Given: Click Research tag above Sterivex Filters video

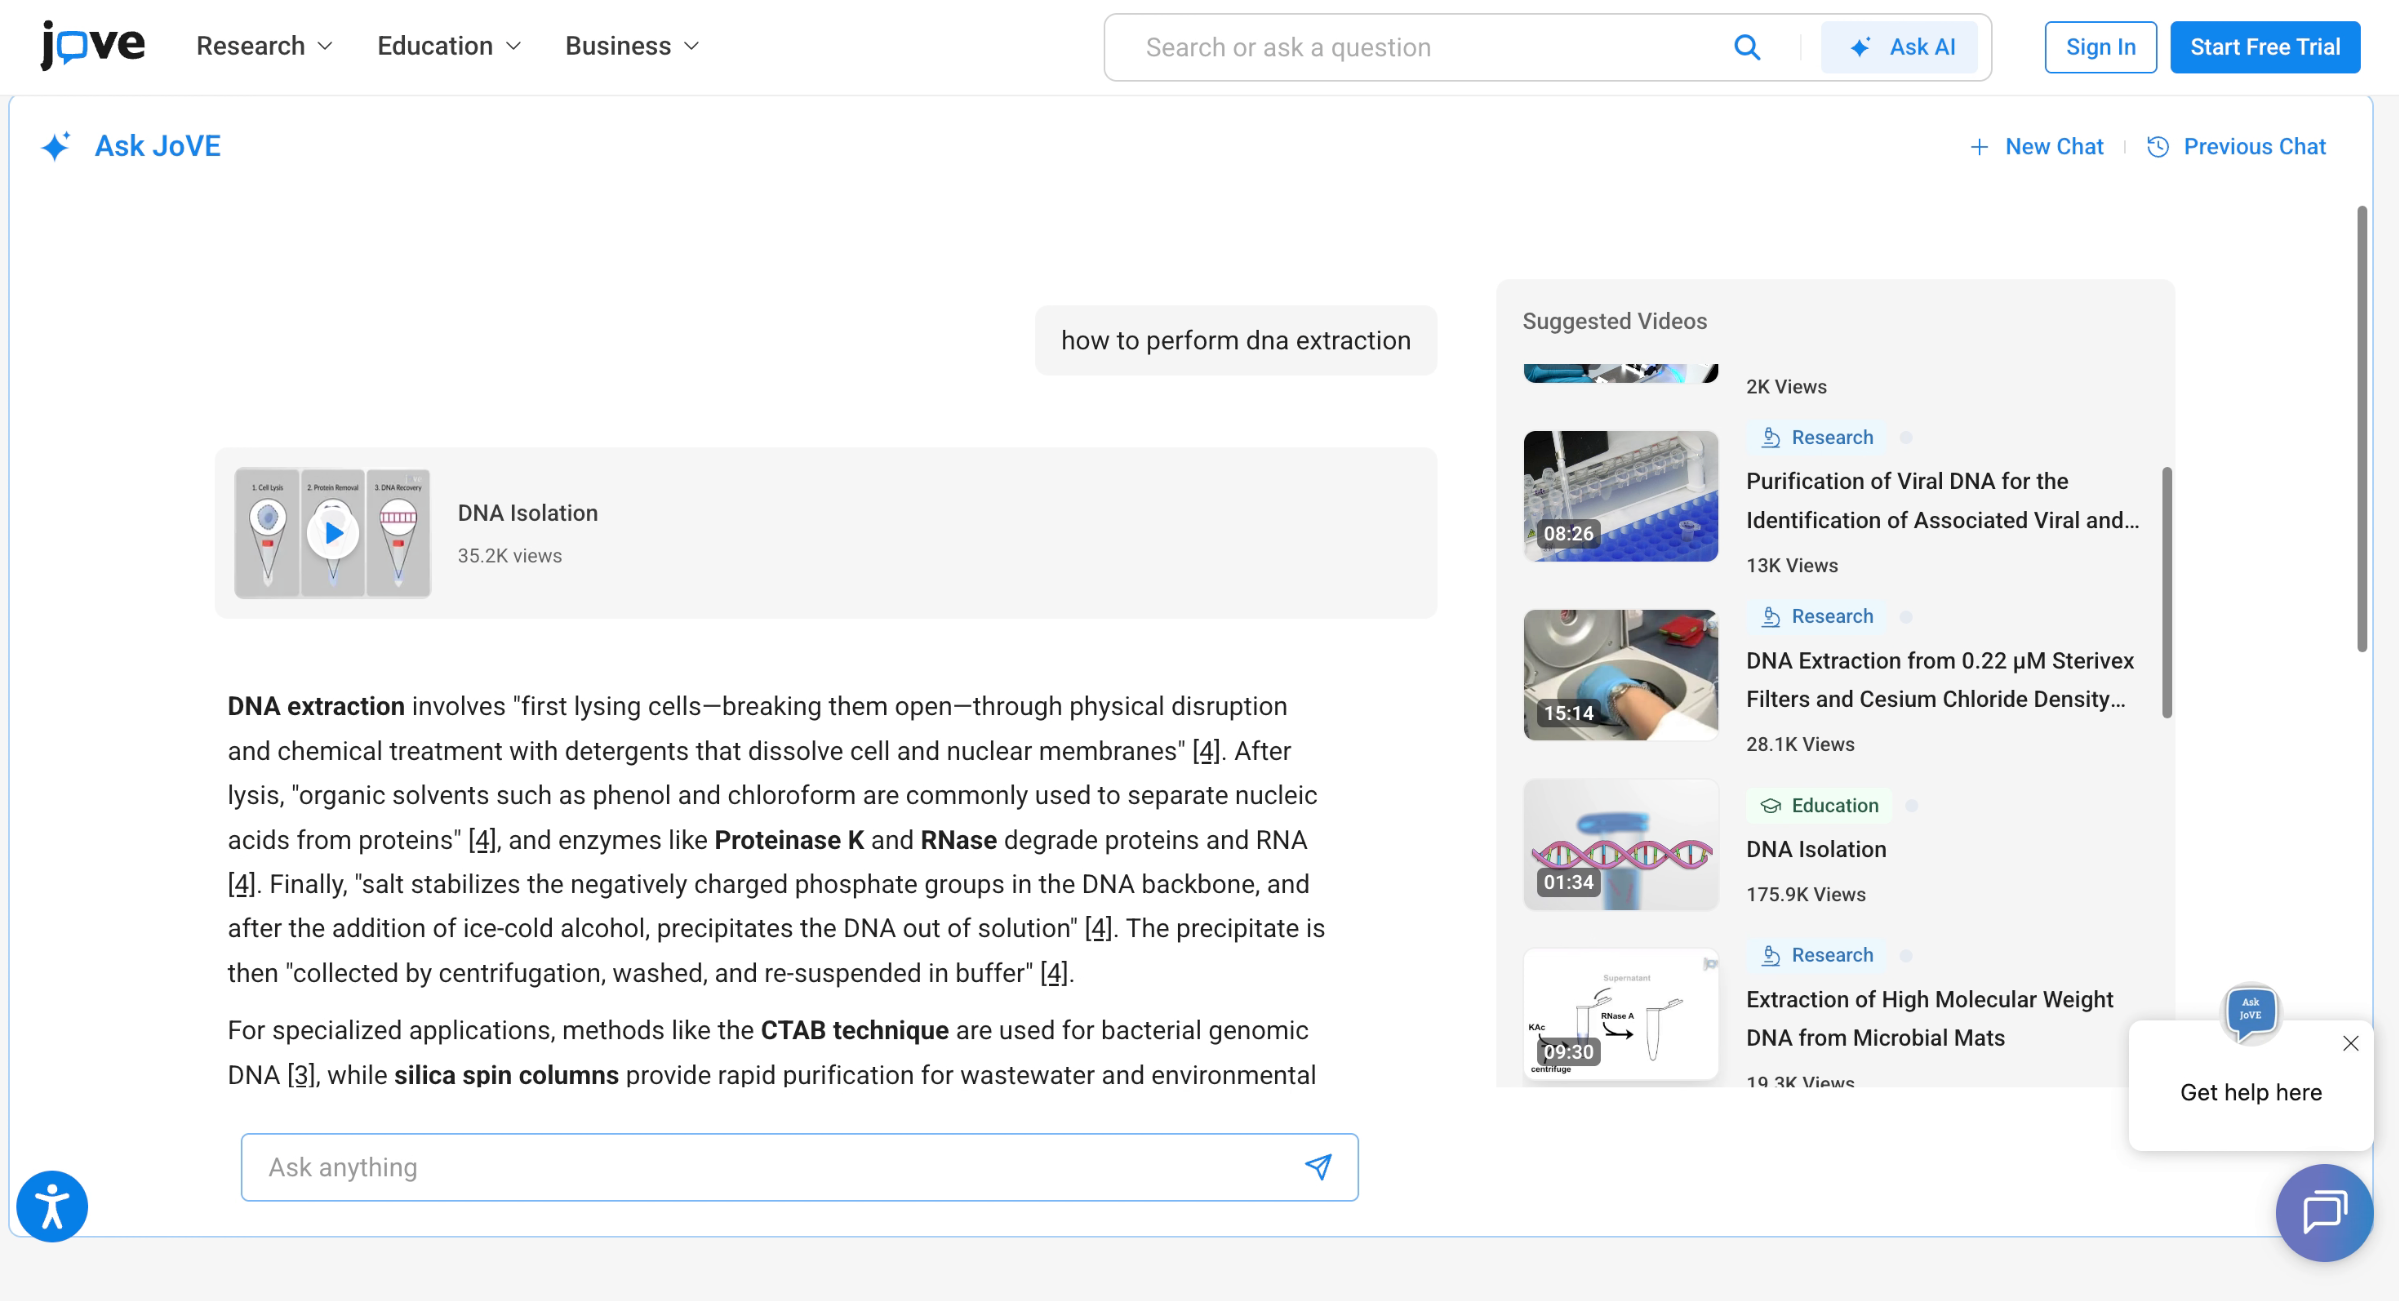Looking at the screenshot, I should coord(1817,616).
